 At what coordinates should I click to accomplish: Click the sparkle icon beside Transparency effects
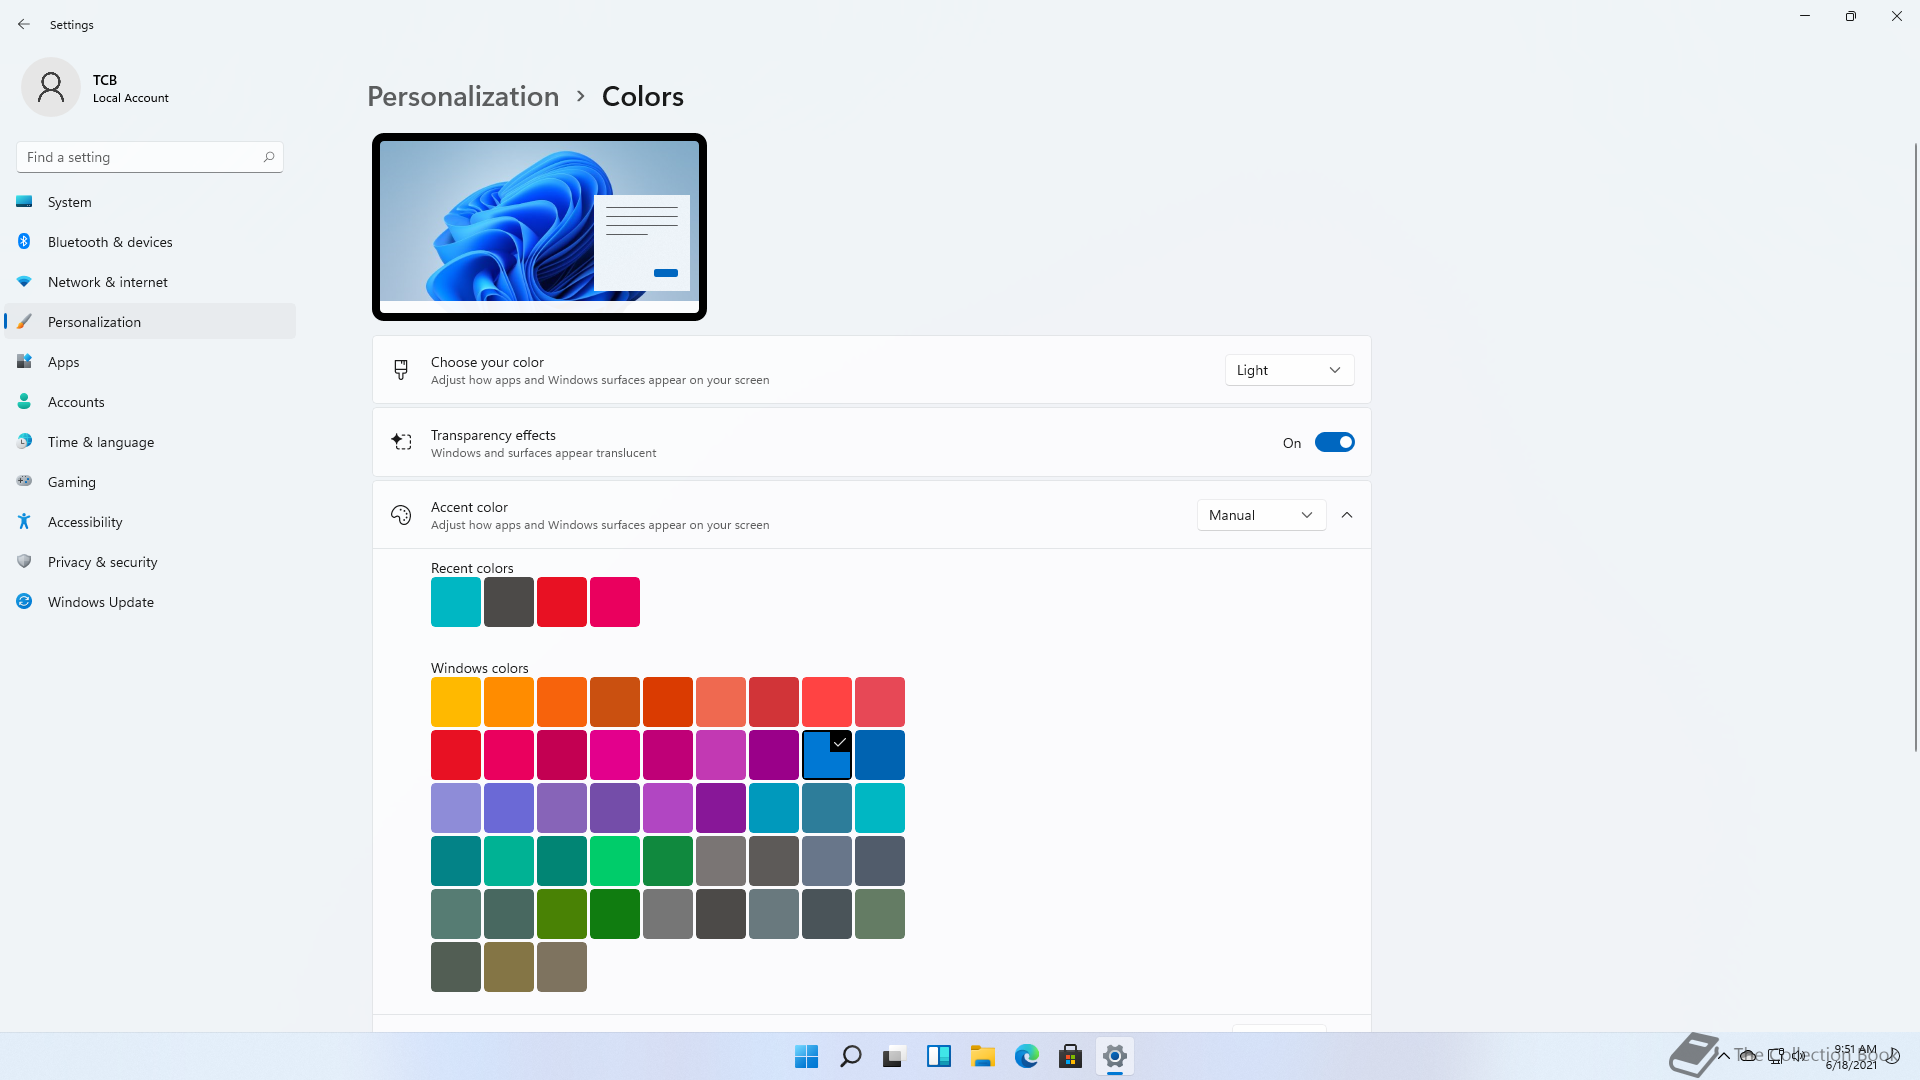pyautogui.click(x=401, y=442)
